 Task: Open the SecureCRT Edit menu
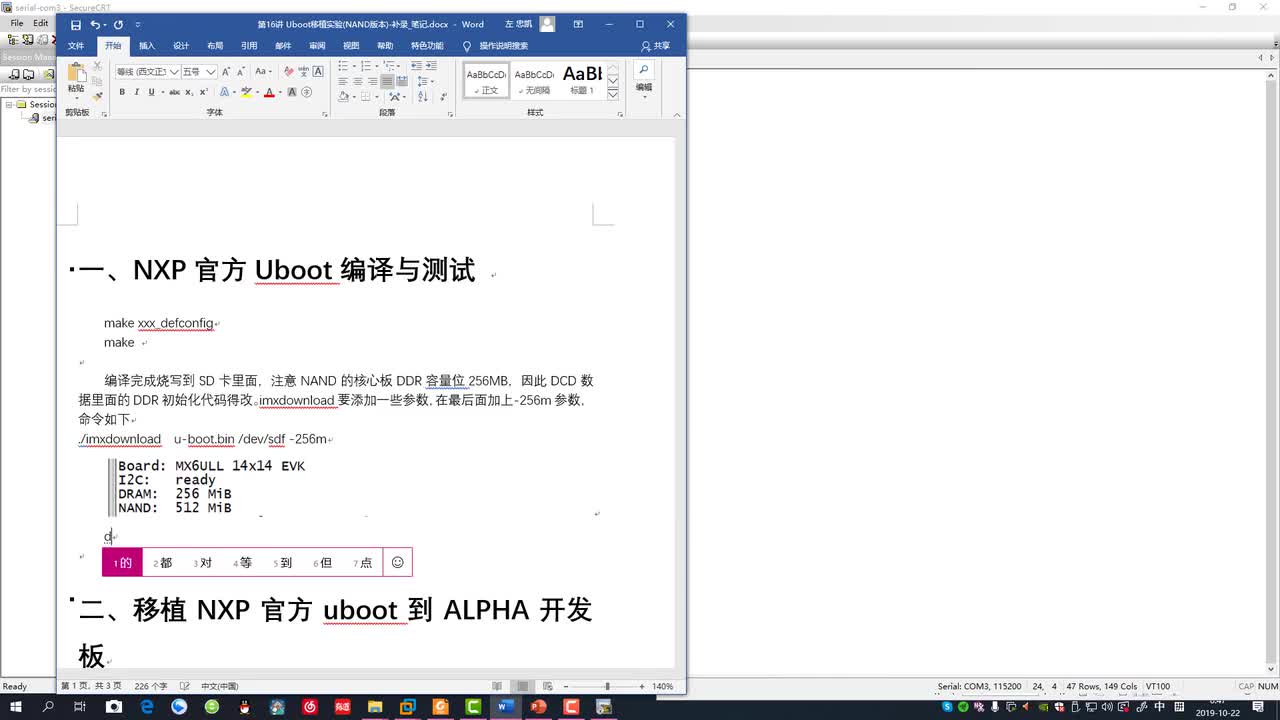[x=40, y=23]
